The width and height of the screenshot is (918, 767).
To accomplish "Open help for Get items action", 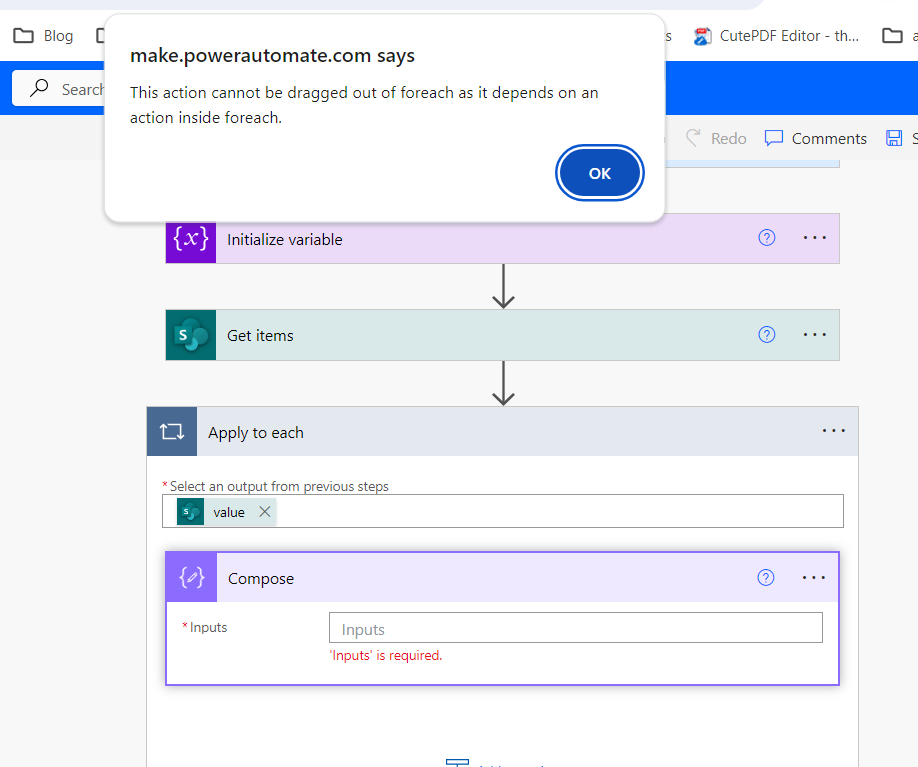I will tap(767, 335).
